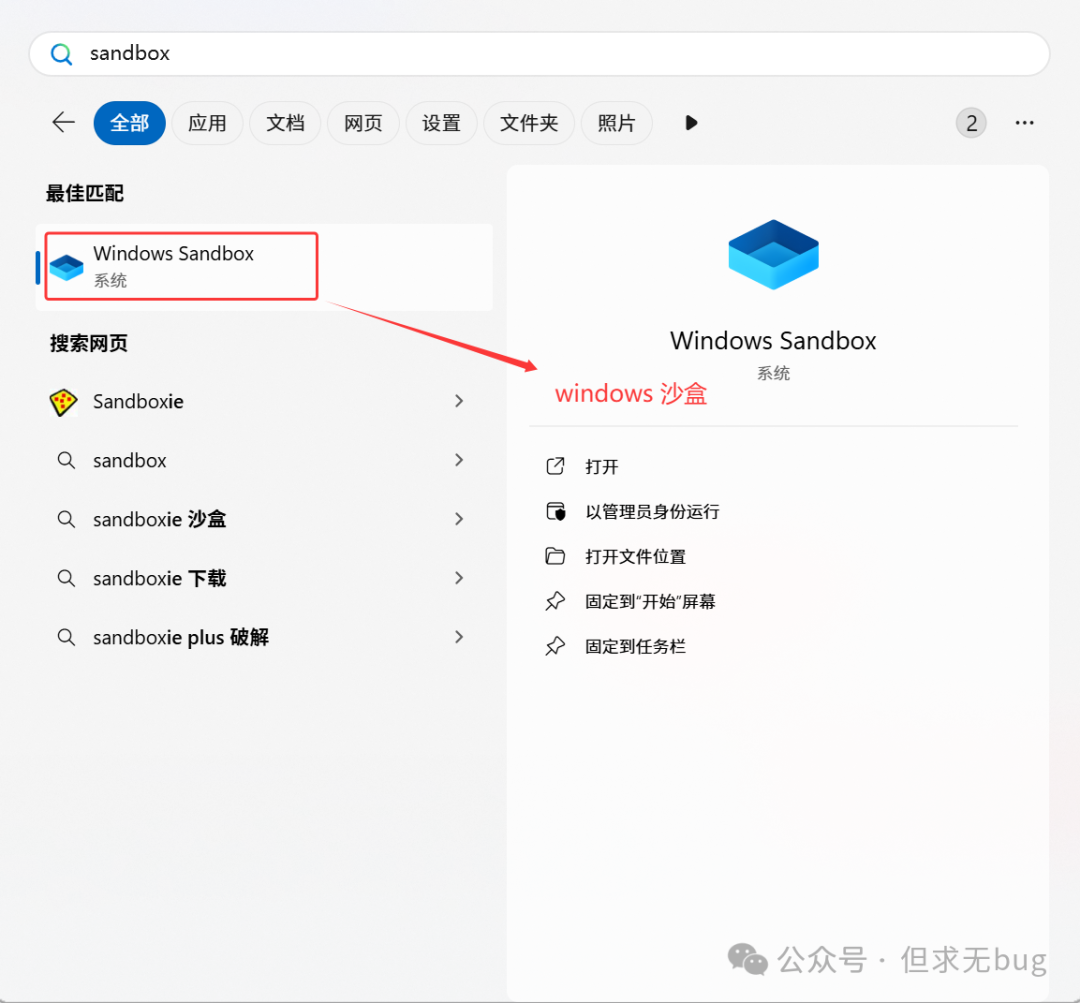The width and height of the screenshot is (1080, 1003).
Task: Click the large Windows Sandbox logo
Action: point(773,254)
